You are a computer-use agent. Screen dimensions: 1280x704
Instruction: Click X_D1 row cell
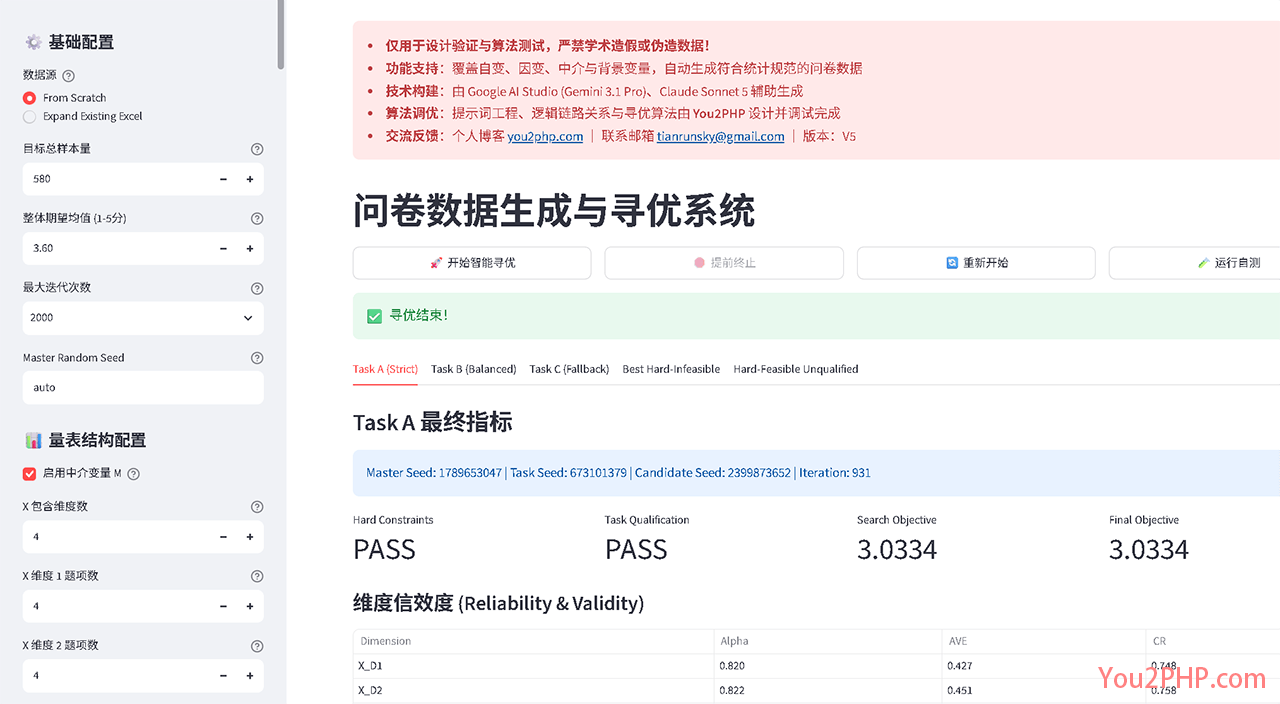[x=533, y=666]
